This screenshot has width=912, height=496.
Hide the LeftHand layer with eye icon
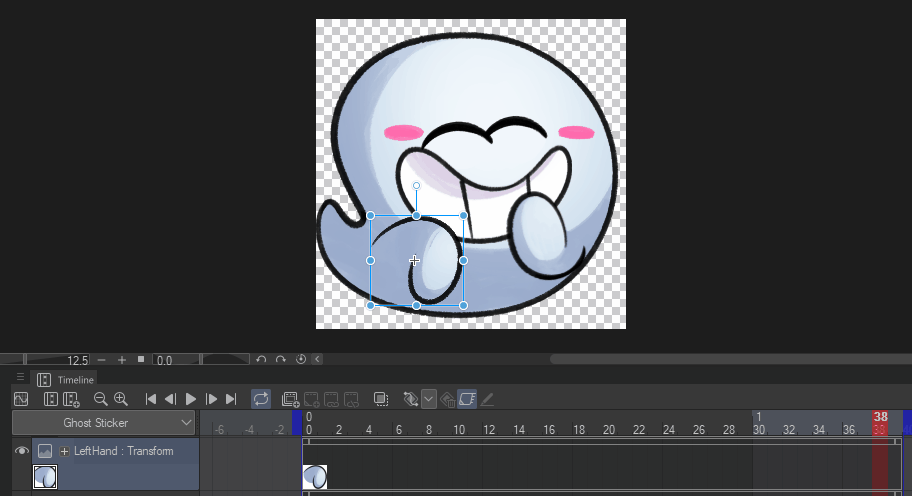pyautogui.click(x=21, y=452)
